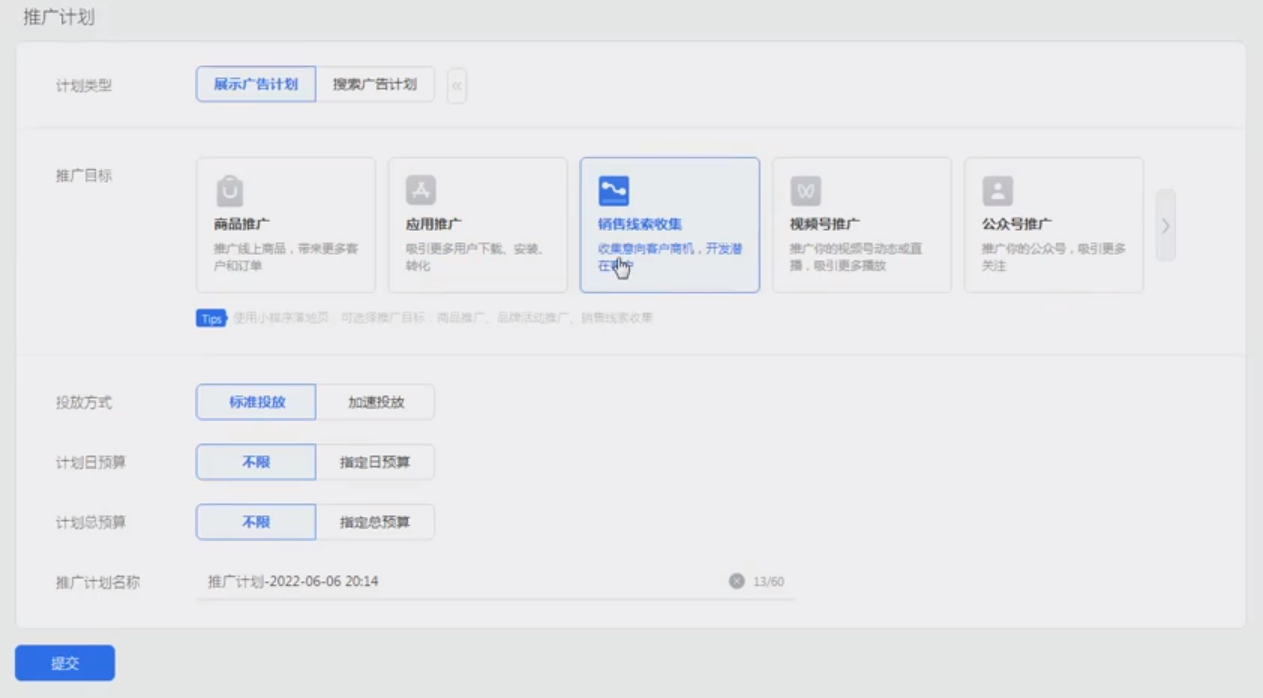Click the blue 销售线索收集 icon
1263x698 pixels.
tap(614, 191)
